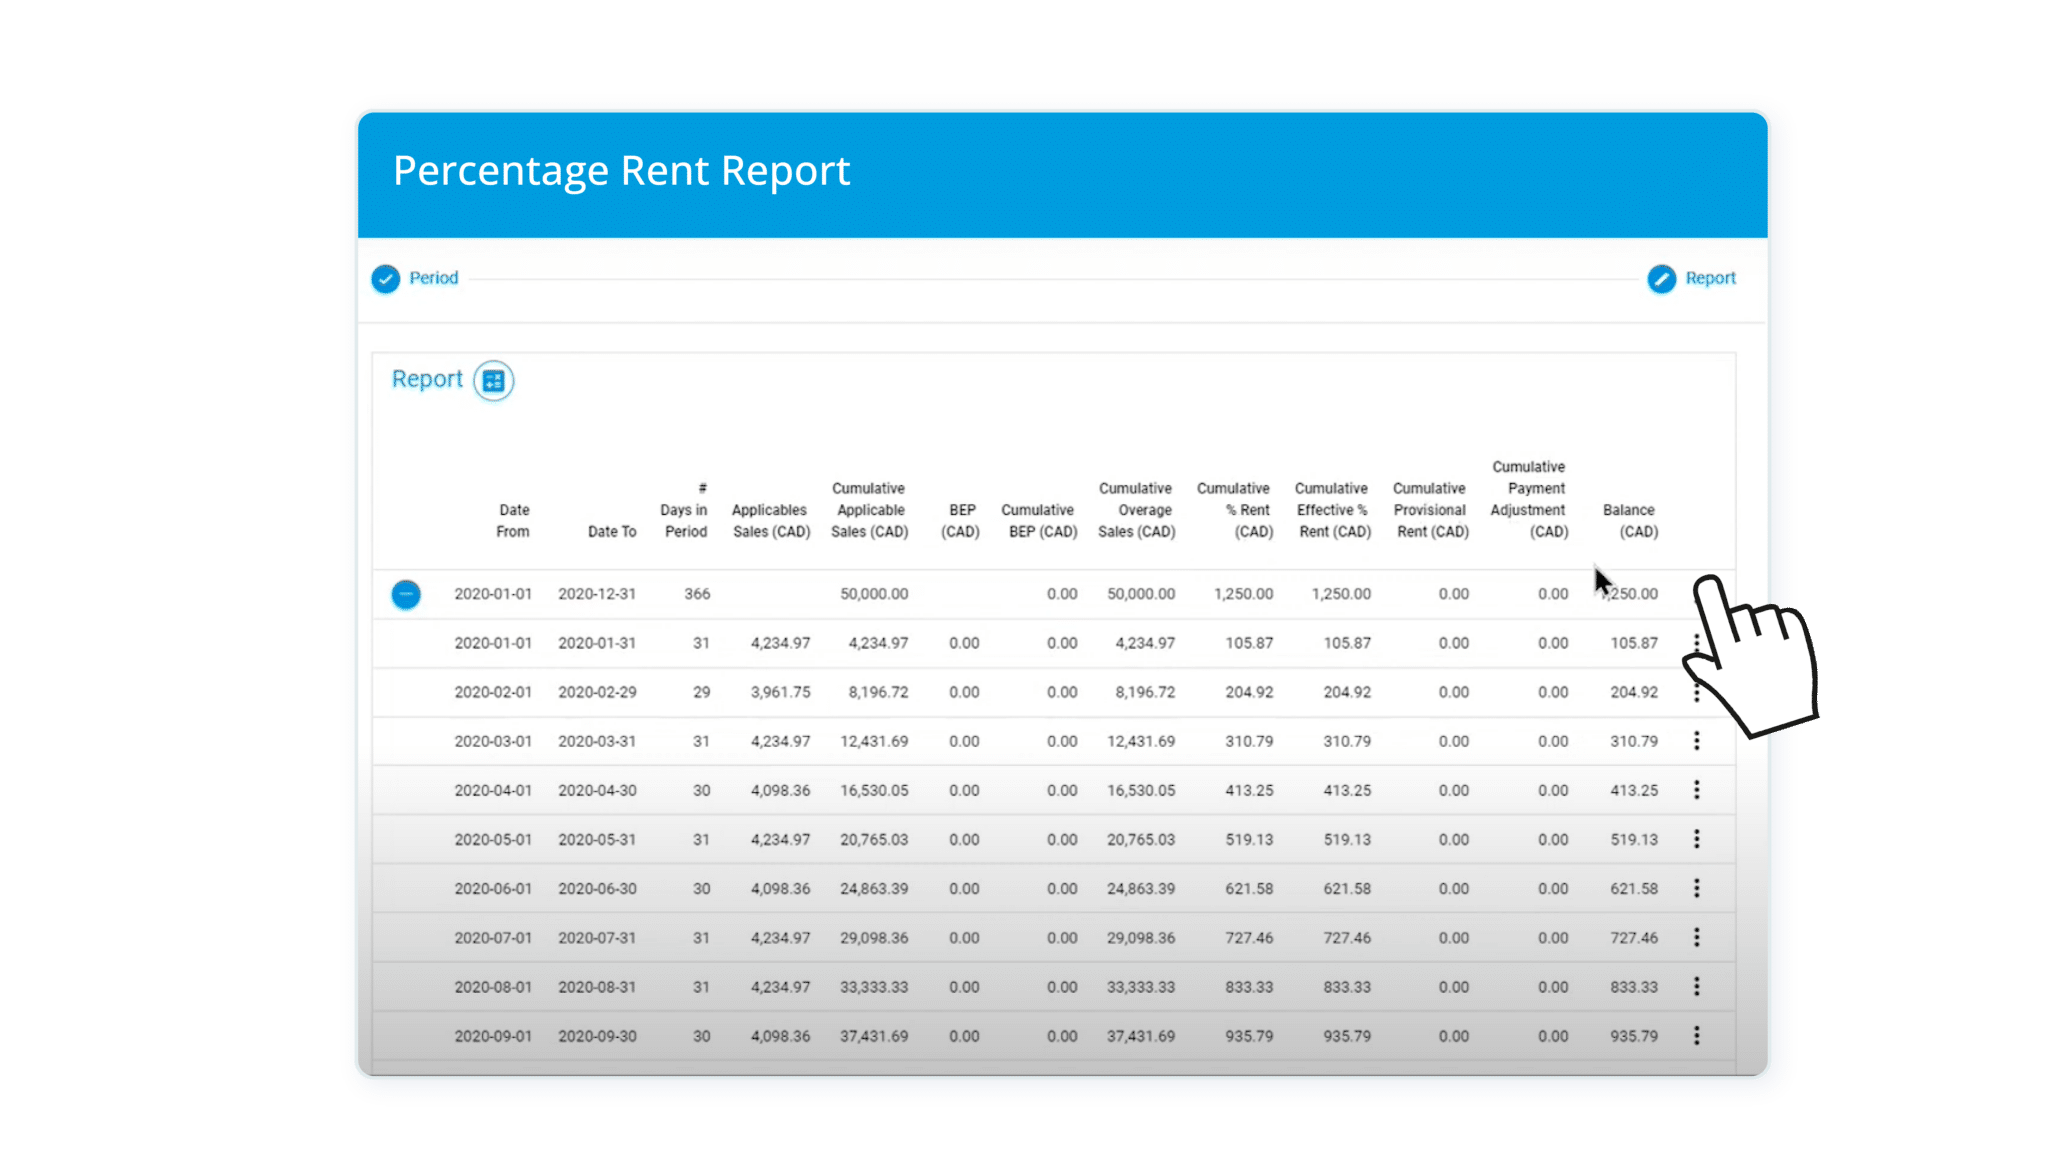Open row options for the 2020-07-31 row
Image resolution: width=2048 pixels, height=1171 pixels.
(x=1697, y=938)
